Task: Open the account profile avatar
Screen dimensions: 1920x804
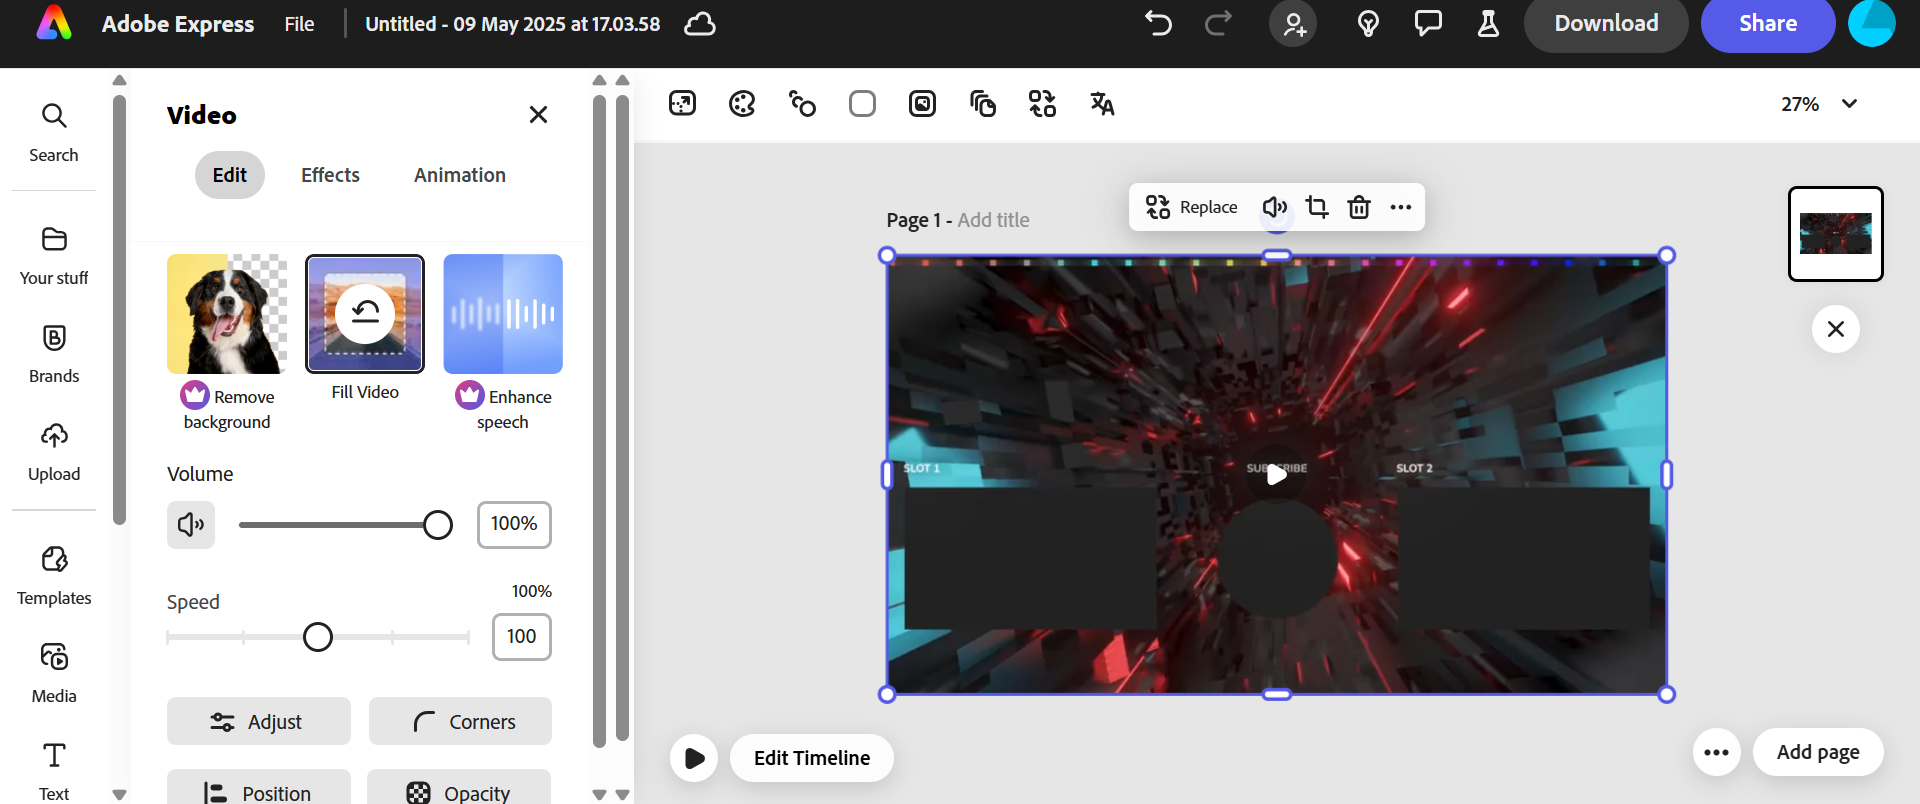Action: pyautogui.click(x=1872, y=24)
